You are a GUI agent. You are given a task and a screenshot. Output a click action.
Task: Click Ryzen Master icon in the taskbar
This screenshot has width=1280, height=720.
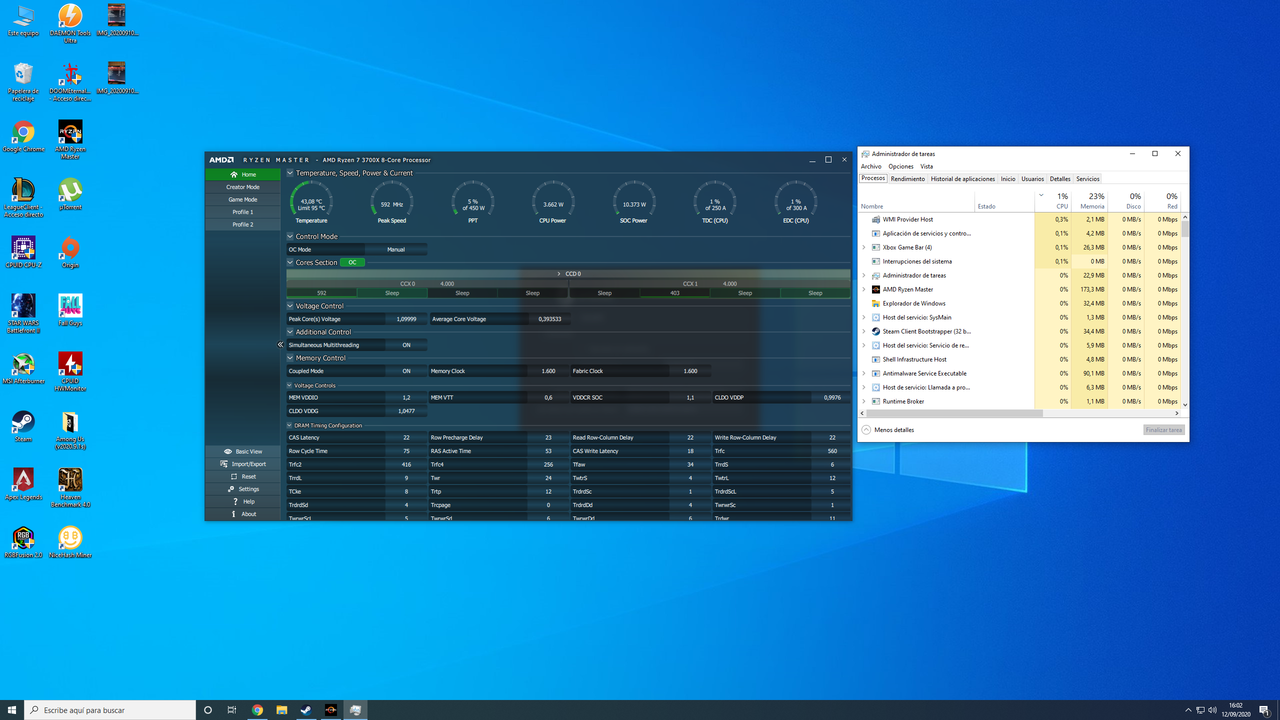[330, 710]
